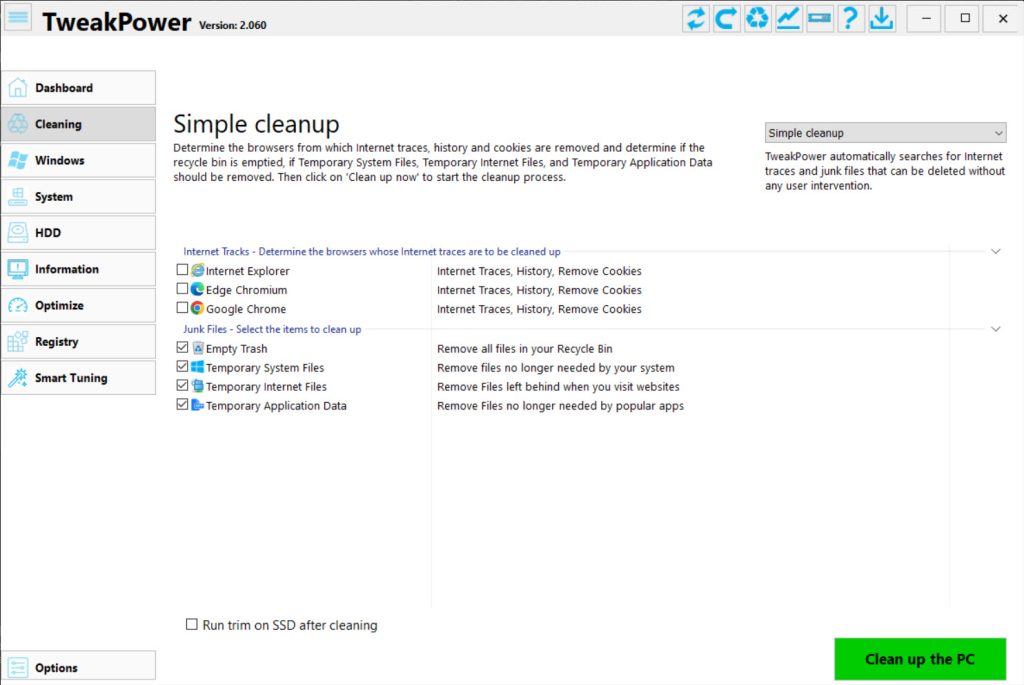Tick the Edge Chromium checkbox
Screen dimensions: 1024x685
(x=182, y=289)
